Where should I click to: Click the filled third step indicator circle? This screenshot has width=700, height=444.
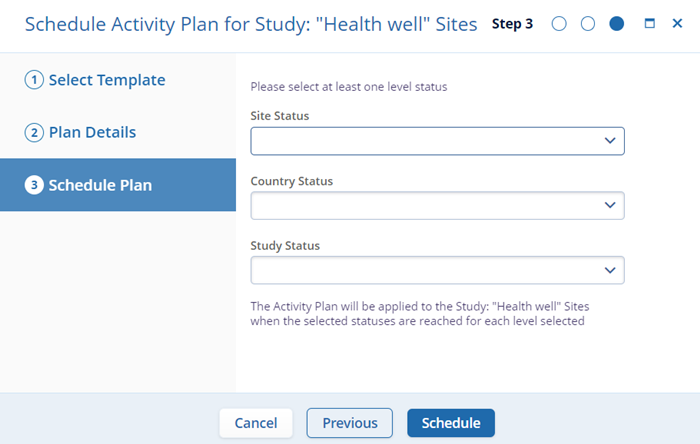[x=617, y=24]
